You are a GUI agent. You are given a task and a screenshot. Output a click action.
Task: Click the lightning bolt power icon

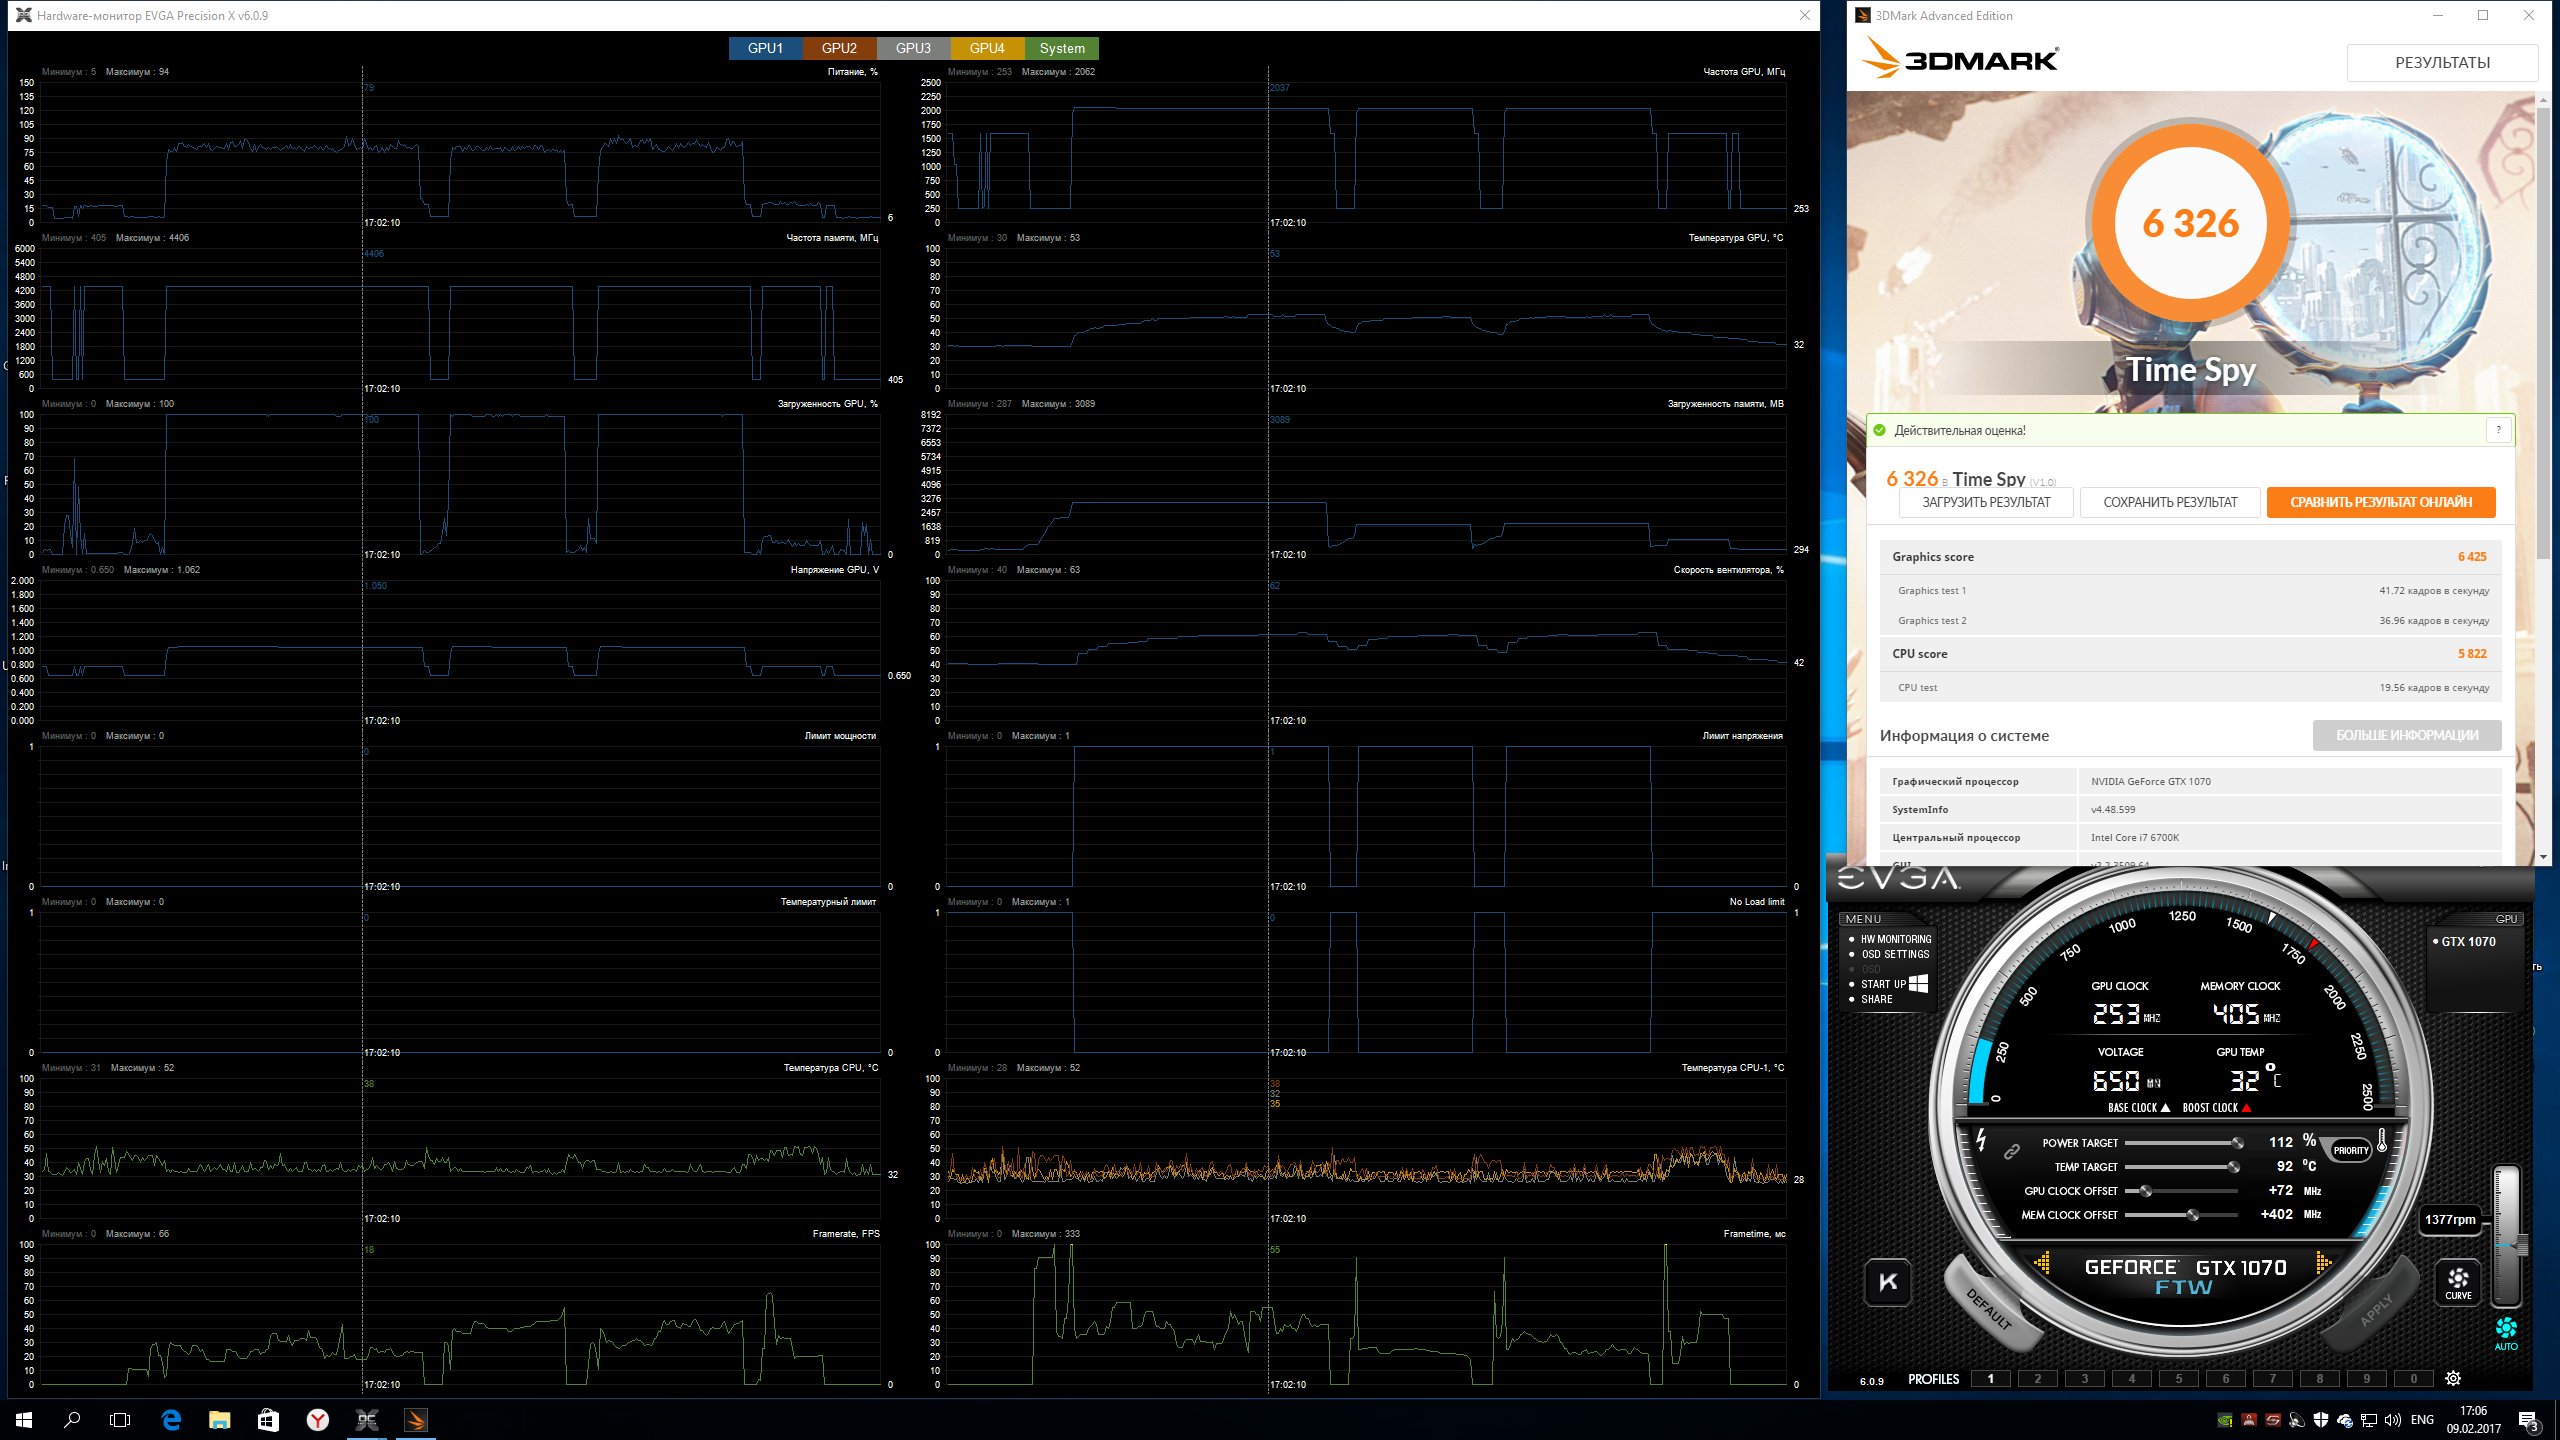1981,1139
